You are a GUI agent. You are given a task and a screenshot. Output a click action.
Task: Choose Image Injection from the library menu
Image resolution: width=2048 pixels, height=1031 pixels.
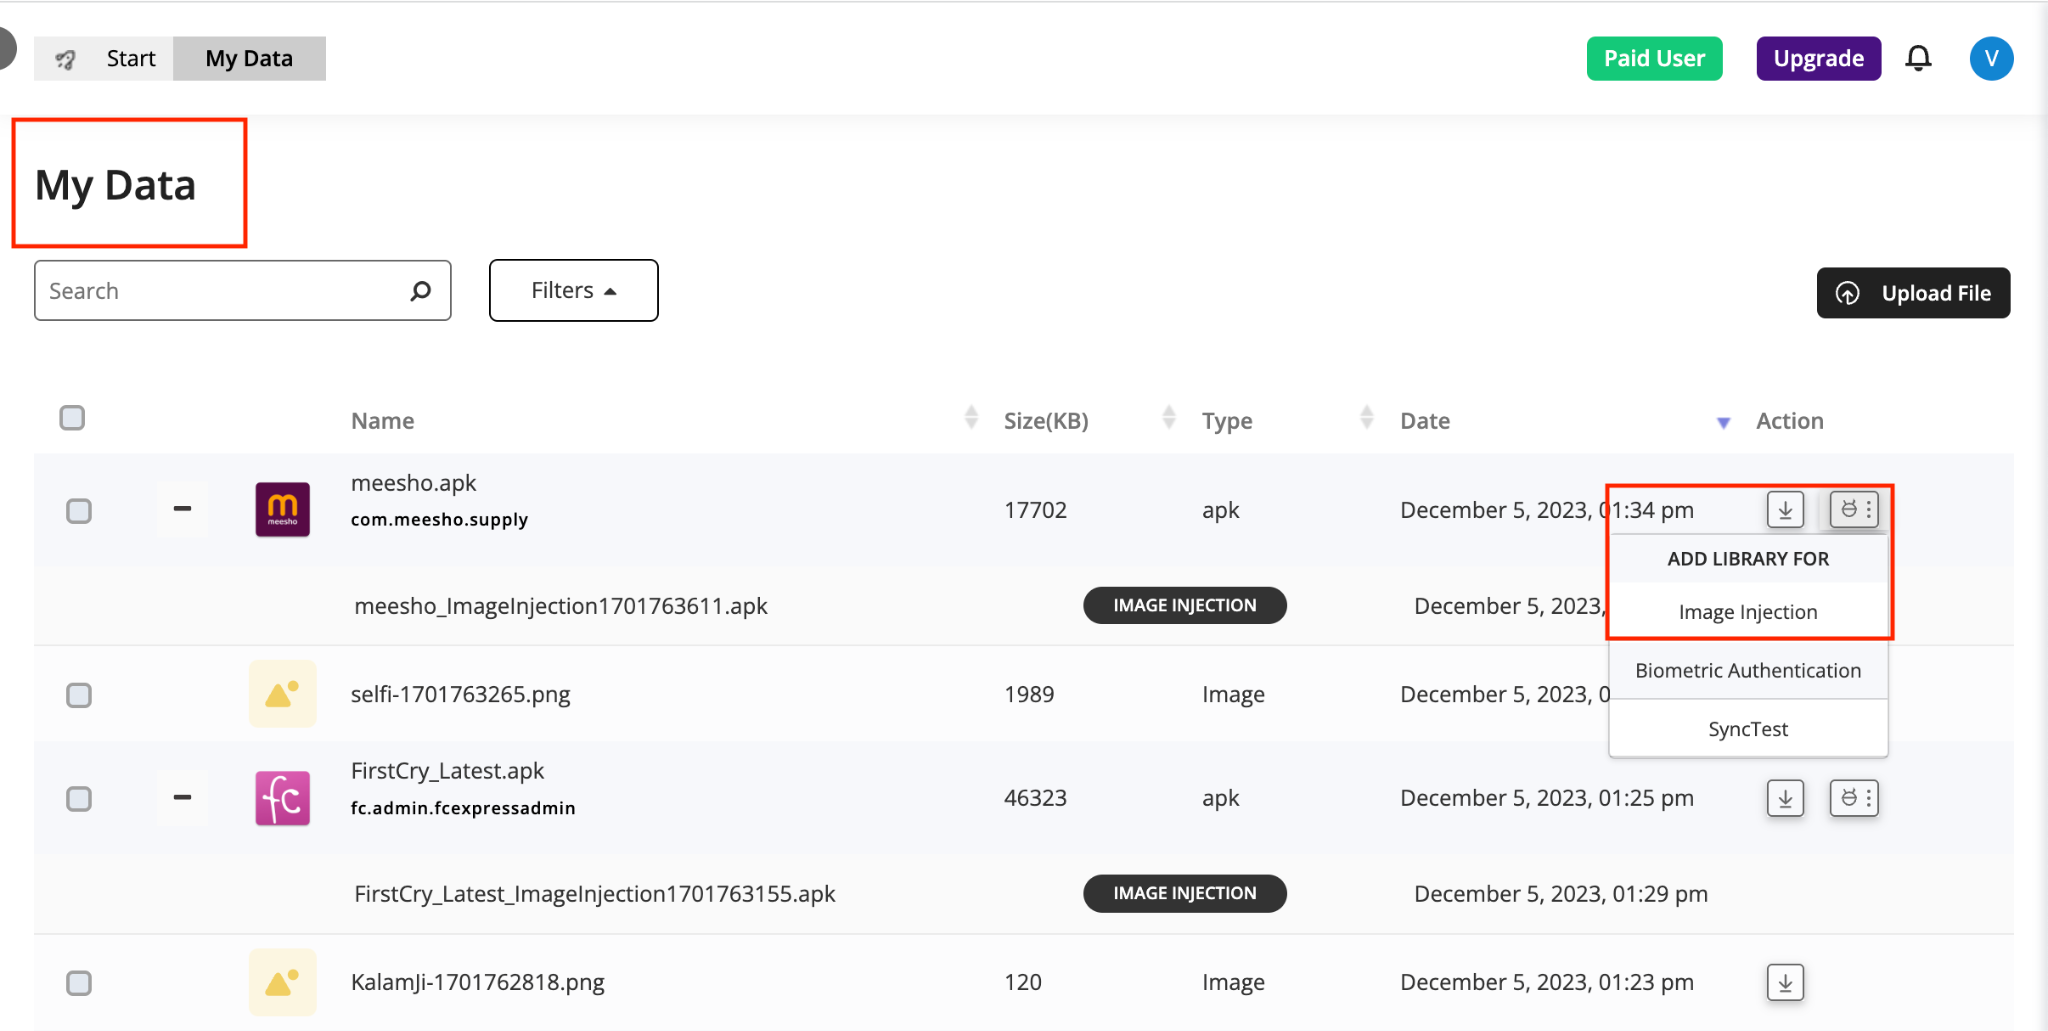click(1748, 612)
